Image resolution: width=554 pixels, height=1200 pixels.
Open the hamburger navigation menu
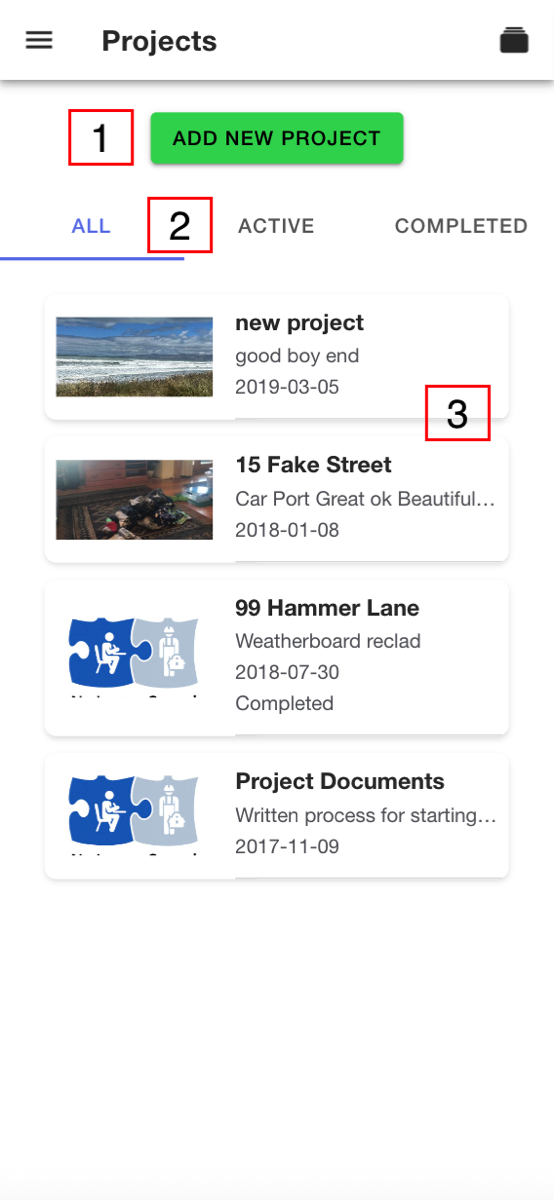coord(39,40)
